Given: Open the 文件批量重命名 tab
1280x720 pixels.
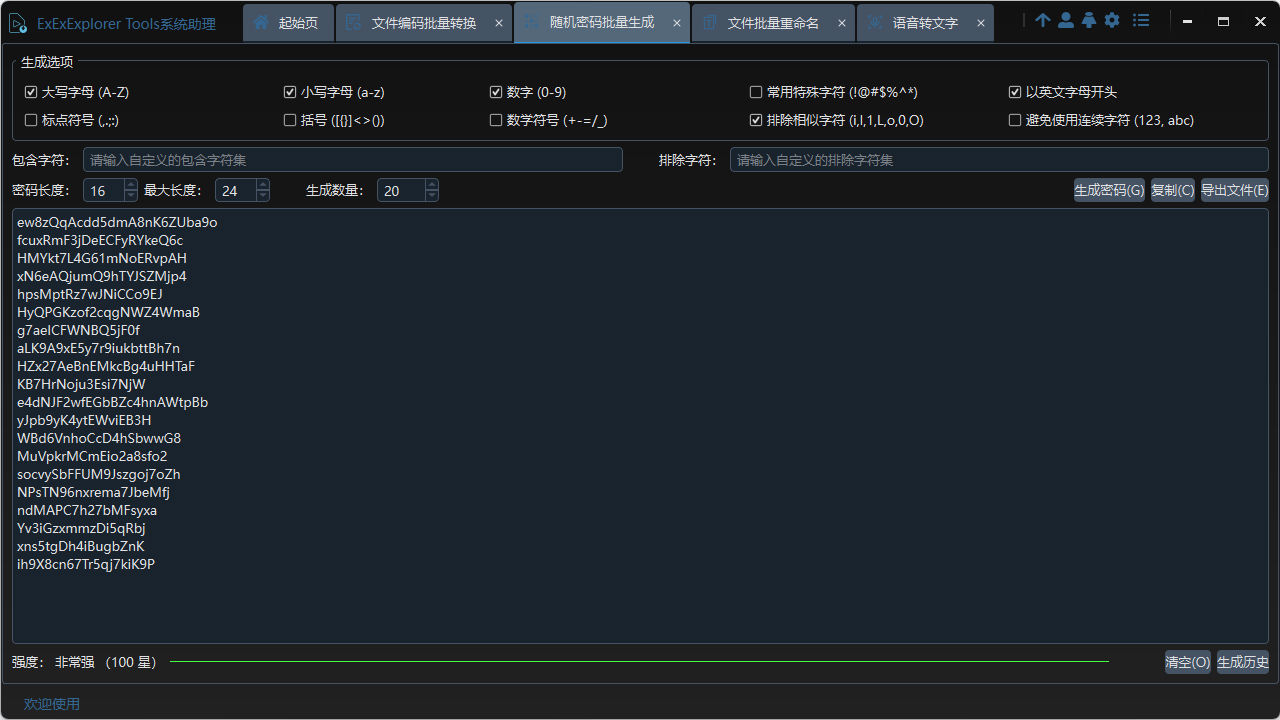Looking at the screenshot, I should coord(772,23).
